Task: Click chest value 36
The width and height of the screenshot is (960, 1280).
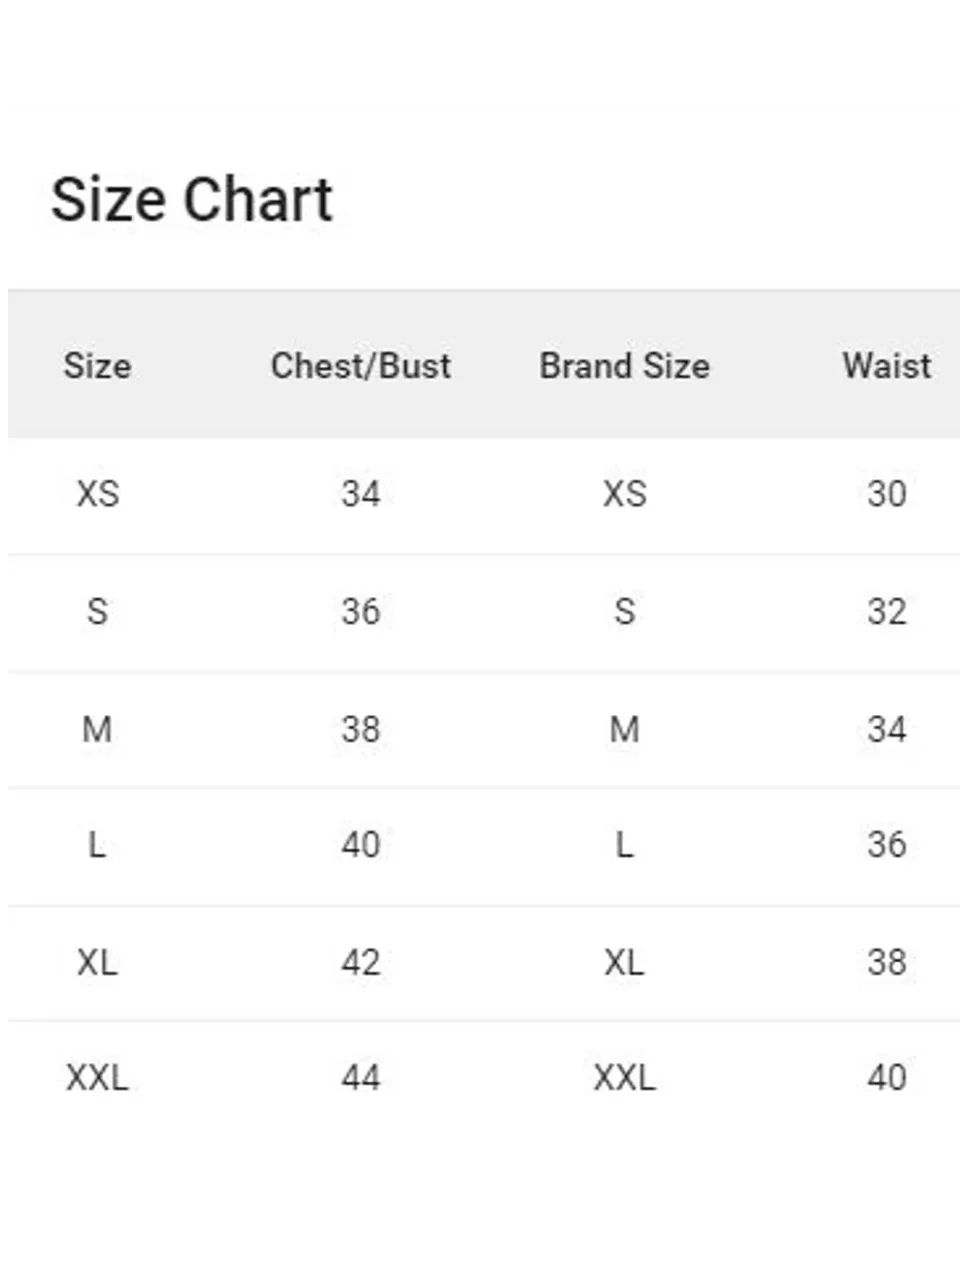Action: click(x=360, y=611)
